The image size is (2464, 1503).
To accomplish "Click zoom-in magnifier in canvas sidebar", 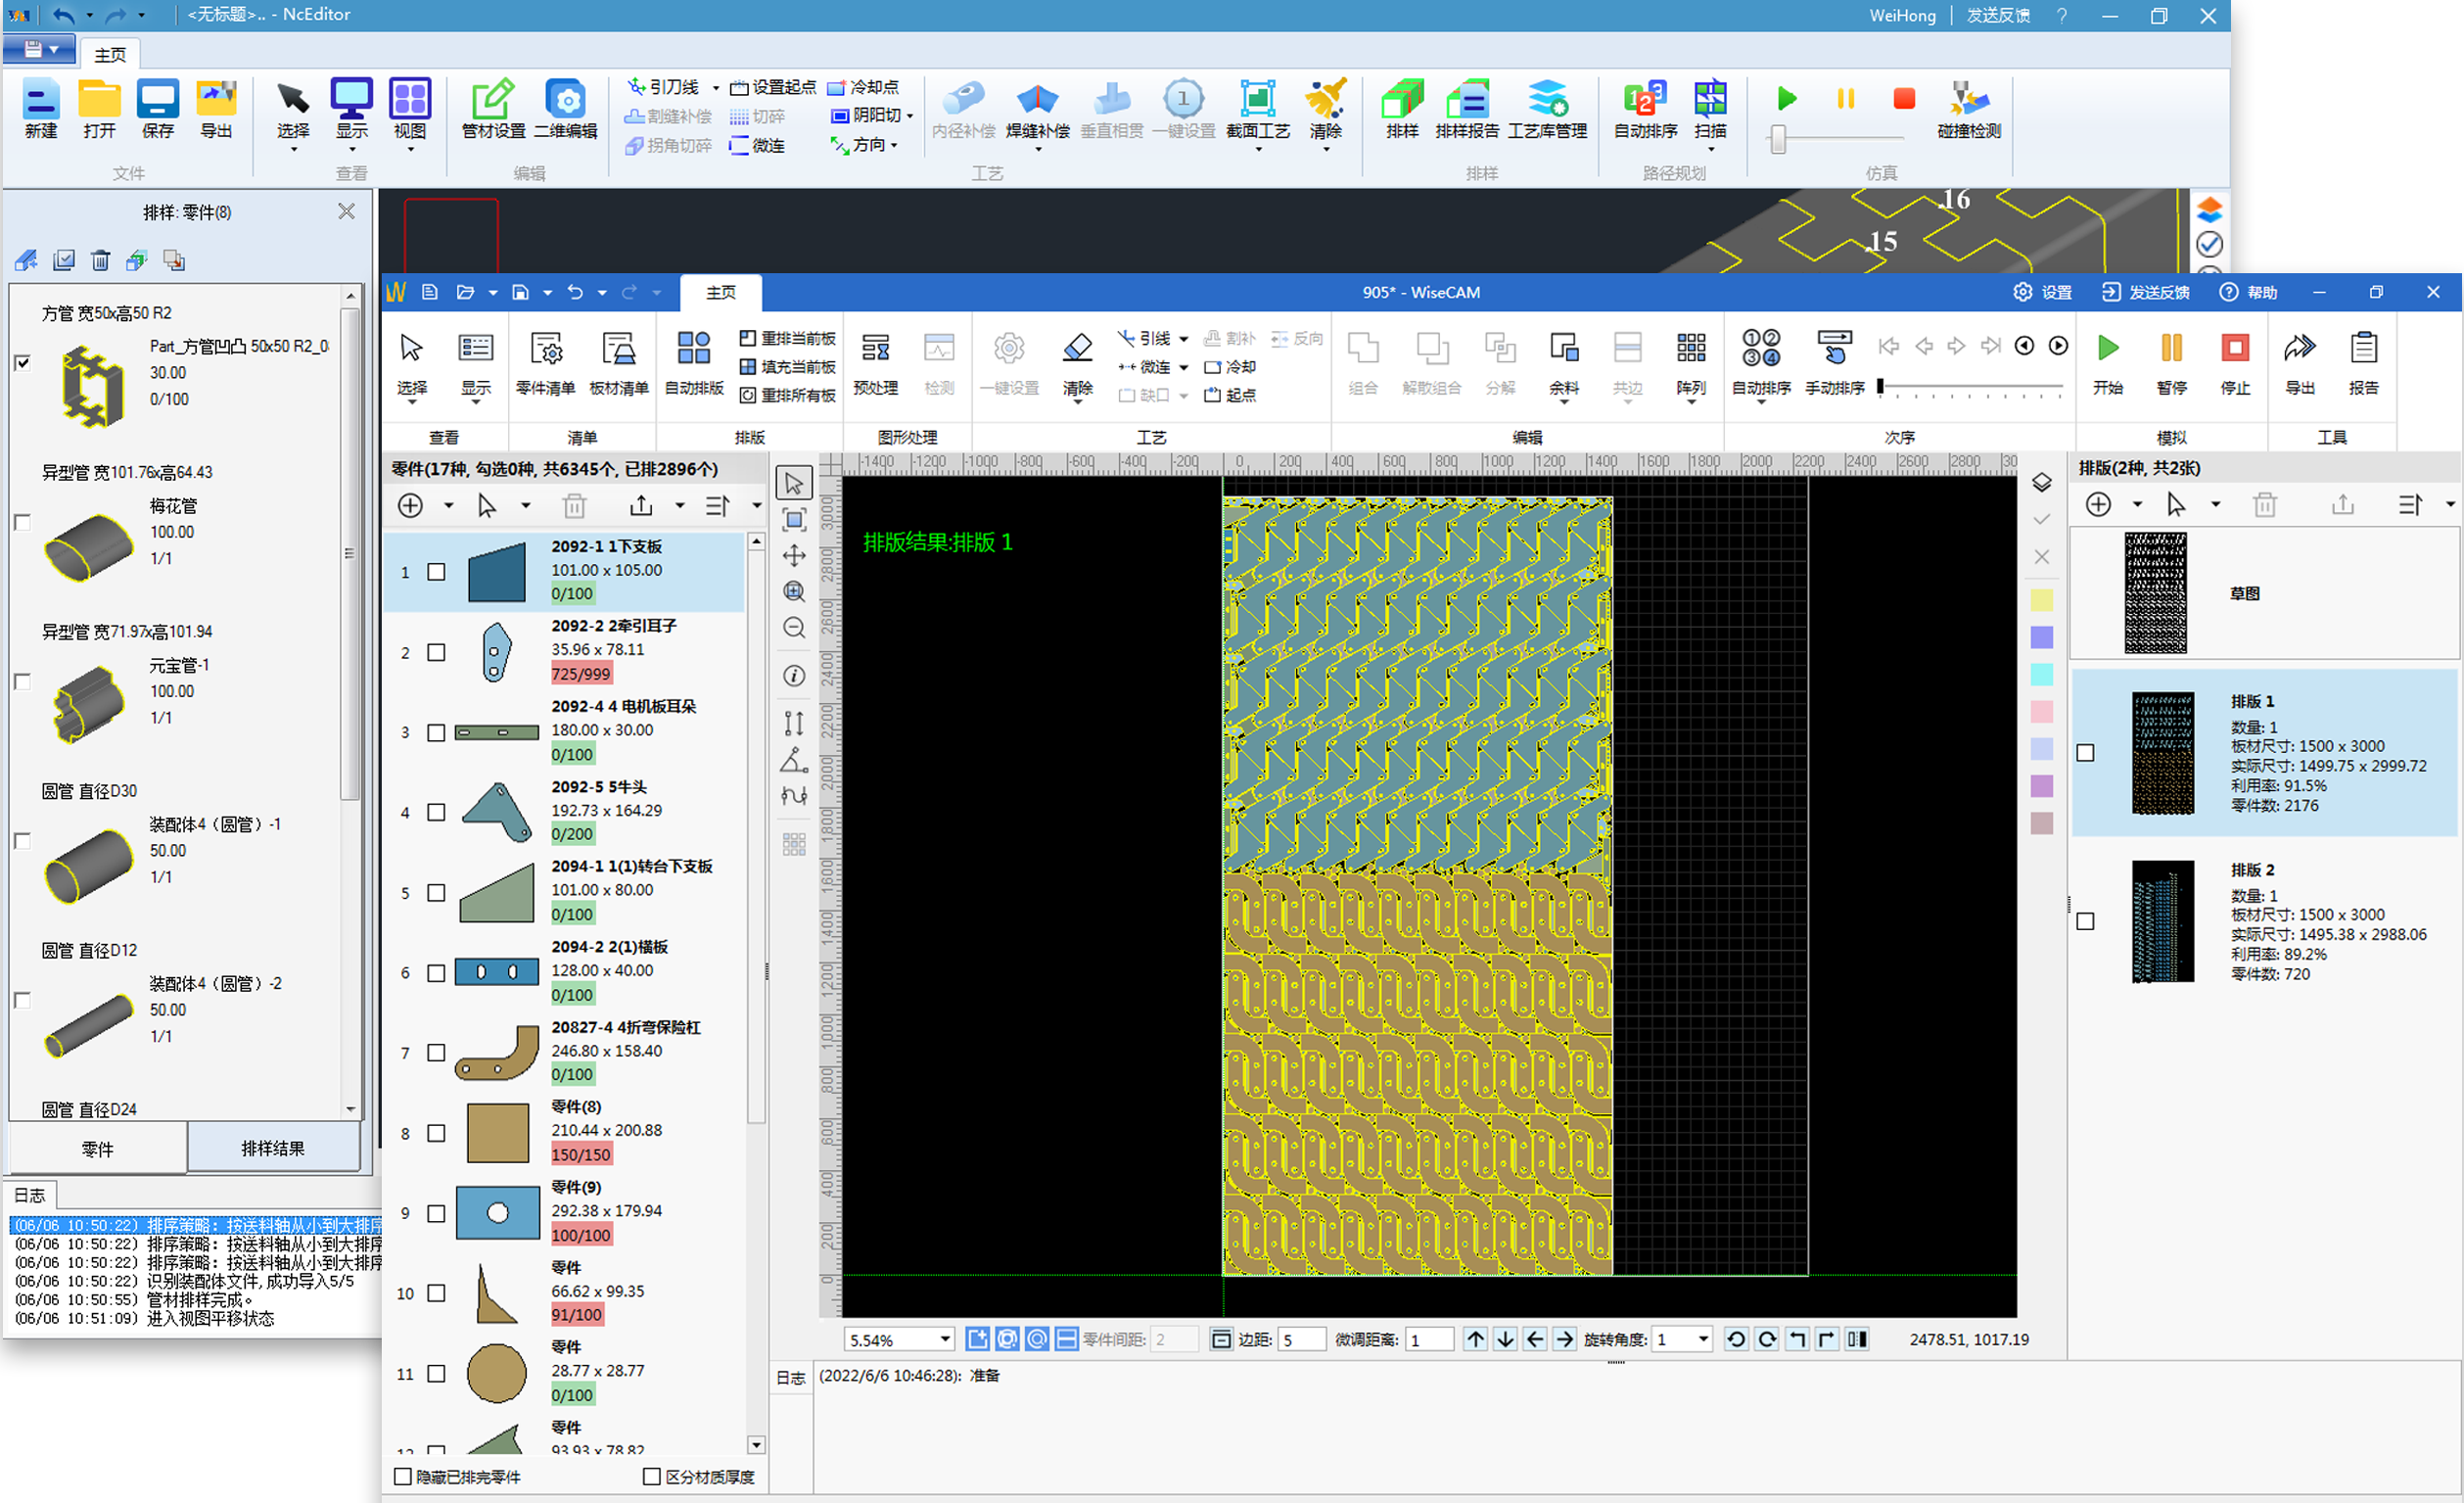I will [794, 591].
